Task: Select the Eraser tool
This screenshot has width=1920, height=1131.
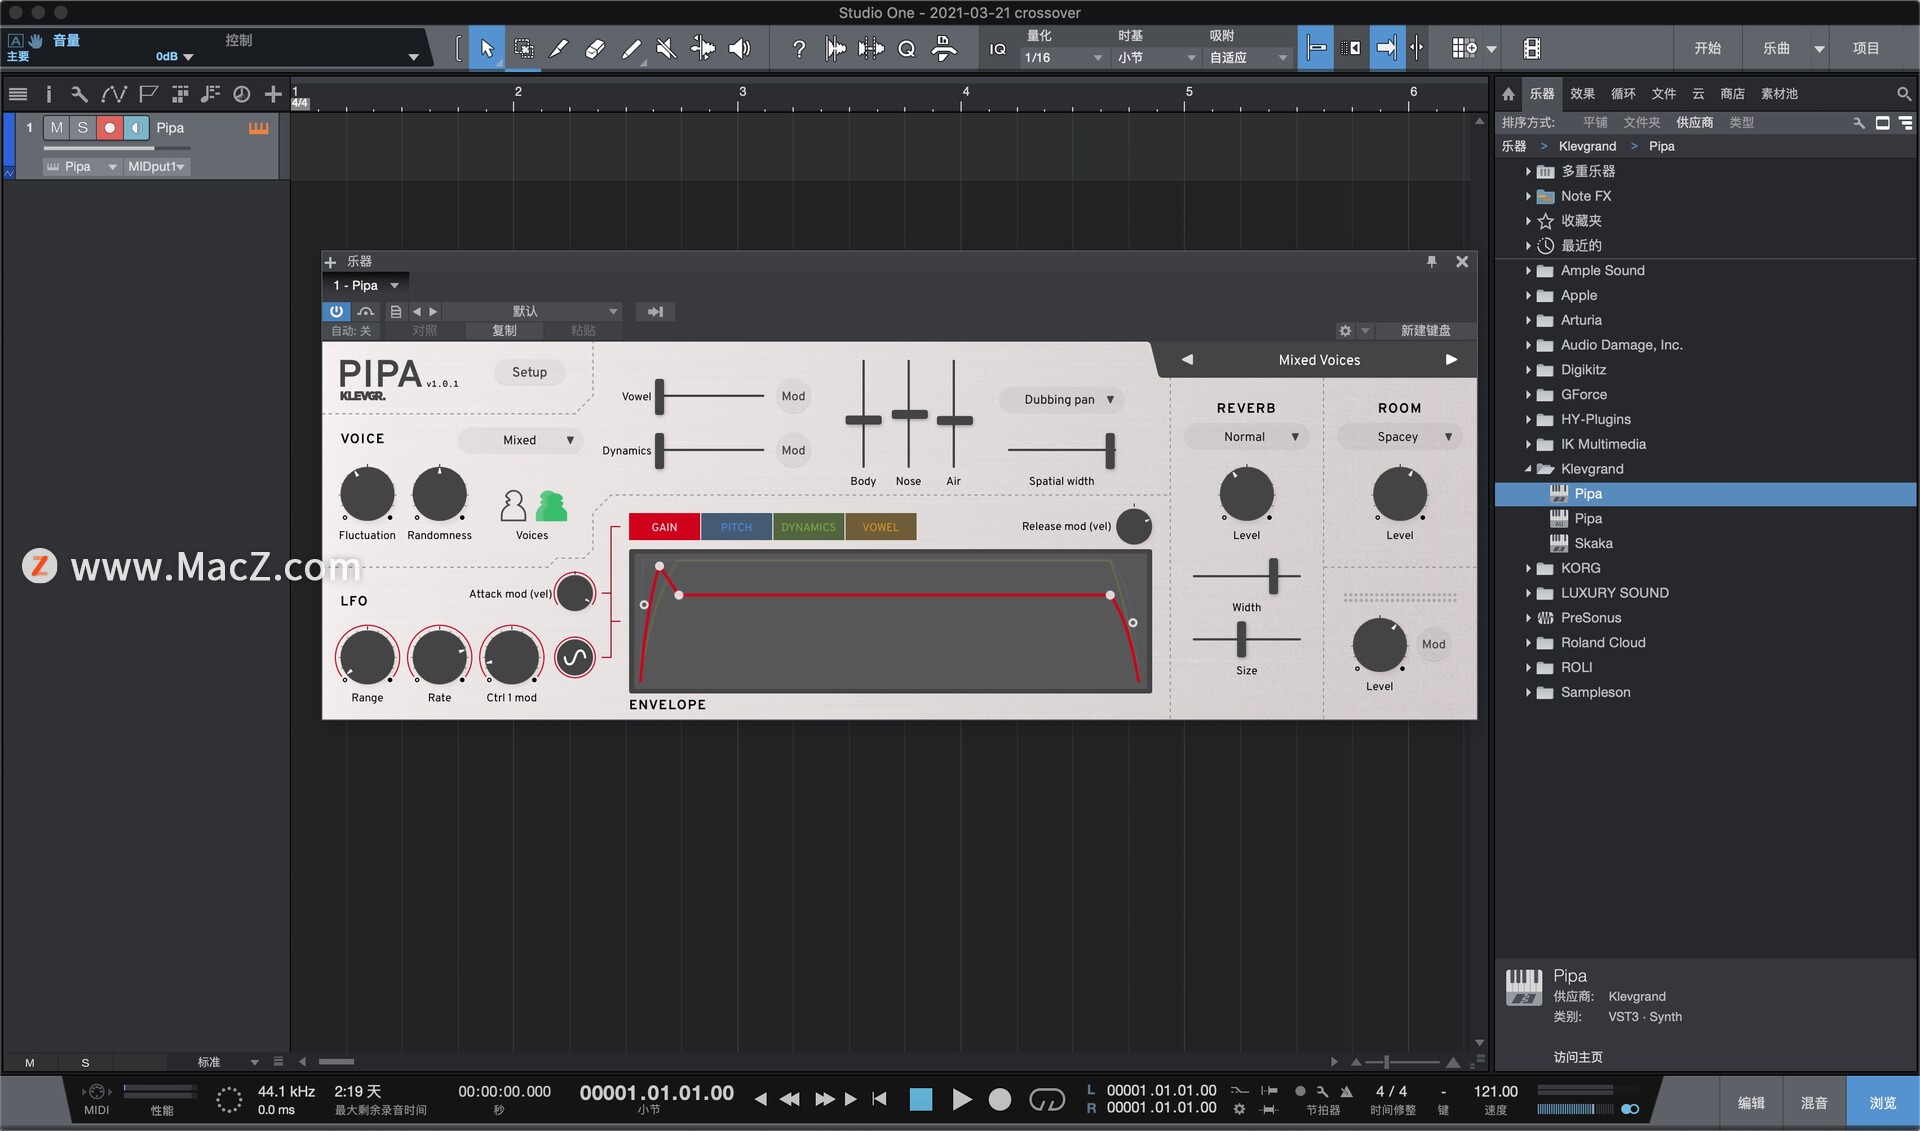Action: (595, 48)
